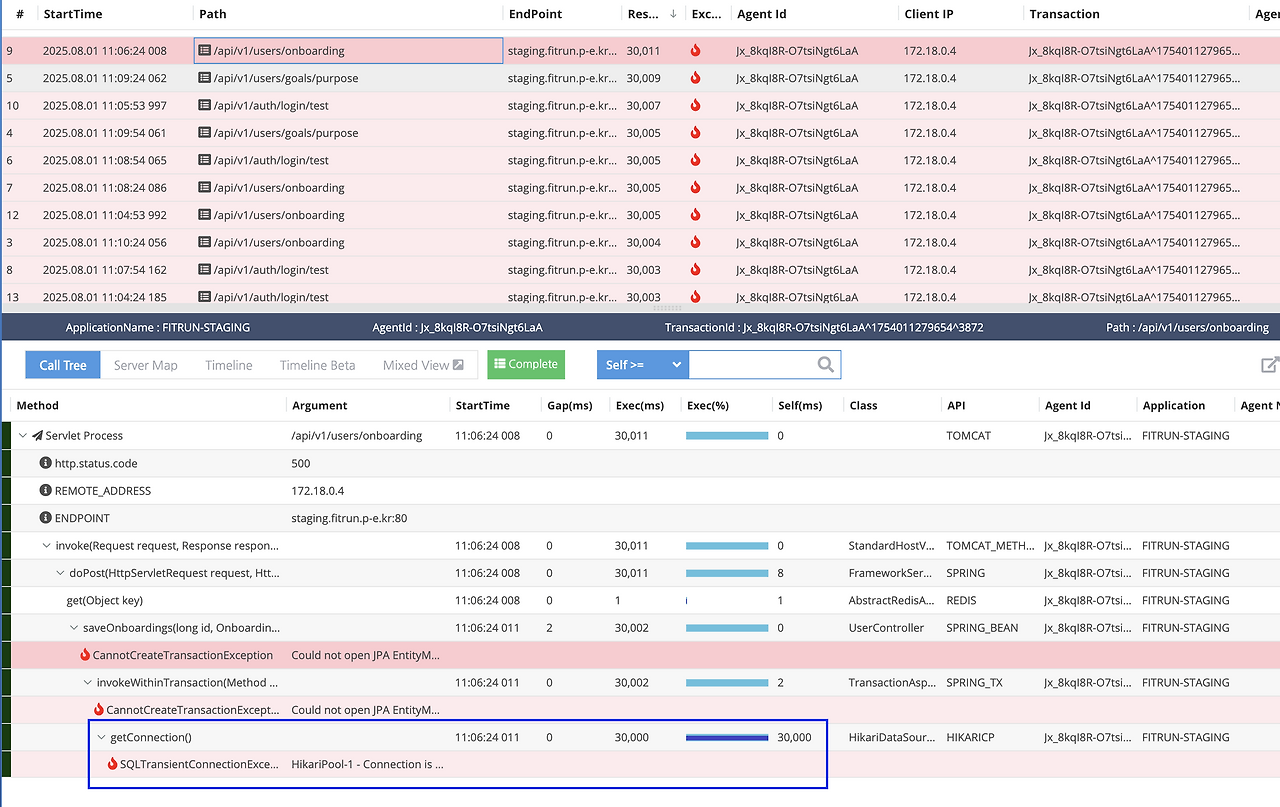Switch to the Call Tree tab
Viewport: 1280px width, 807px height.
63,365
